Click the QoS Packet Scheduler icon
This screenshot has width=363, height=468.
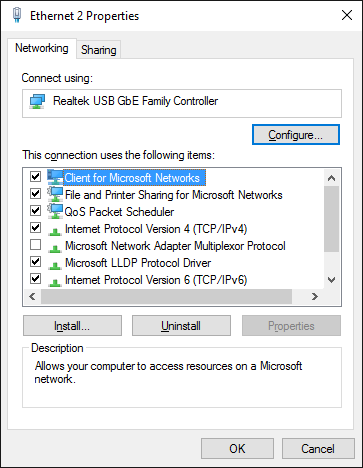(x=55, y=211)
